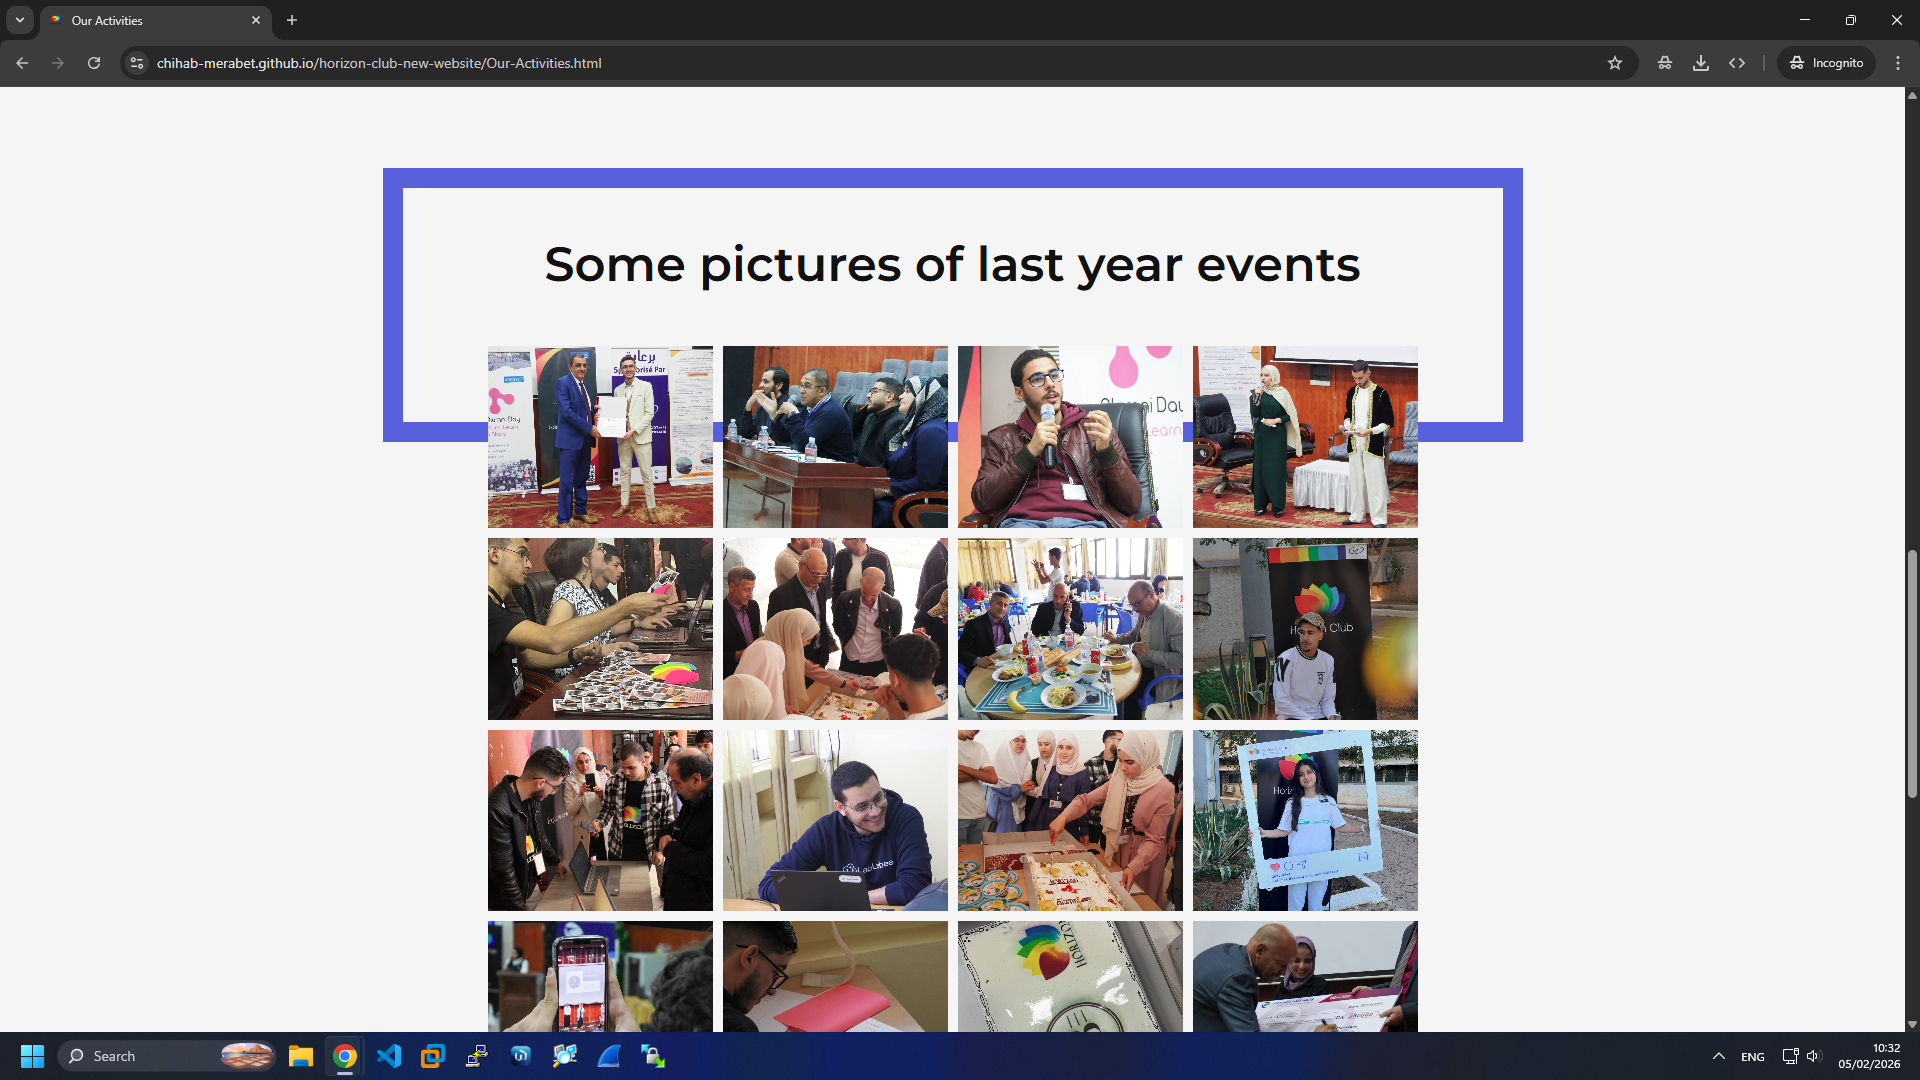Click the back navigation arrow
1920x1080 pixels.
[22, 63]
